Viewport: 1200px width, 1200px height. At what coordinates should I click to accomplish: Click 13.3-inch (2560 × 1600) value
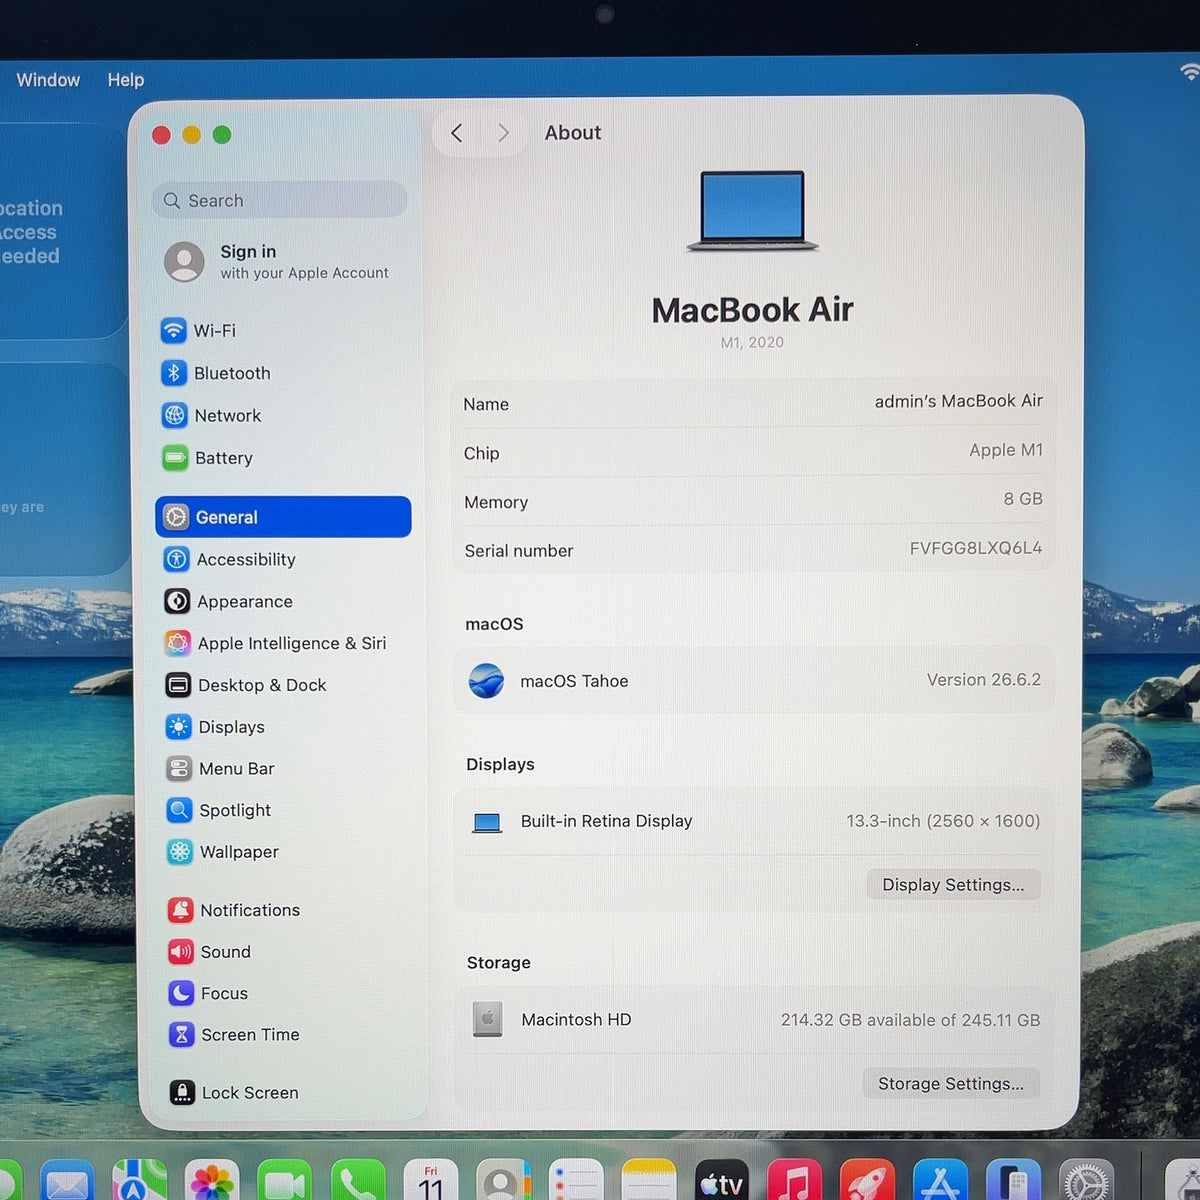(x=943, y=821)
